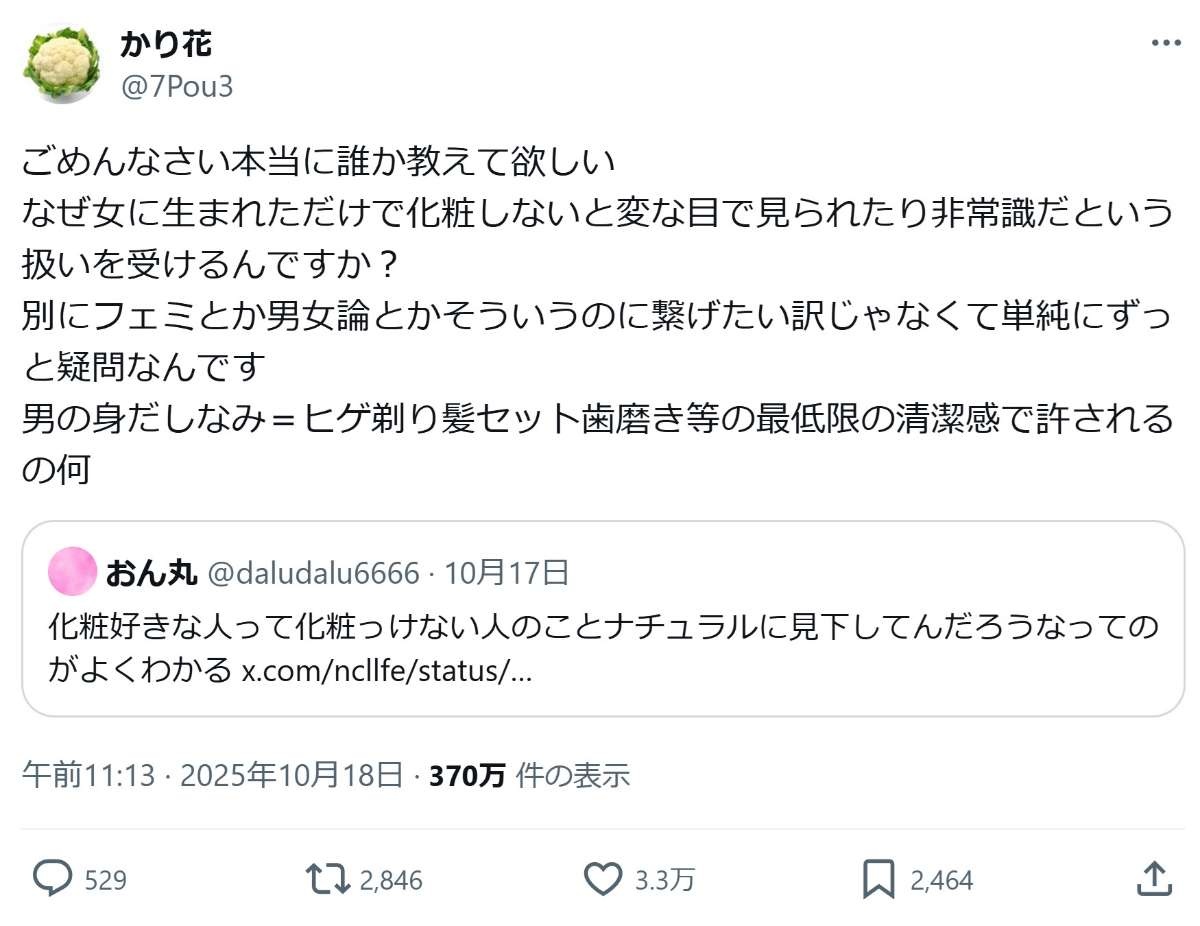Screen dimensions: 1200x926
Task: Click the 2,846 reposts count
Action: click(391, 880)
